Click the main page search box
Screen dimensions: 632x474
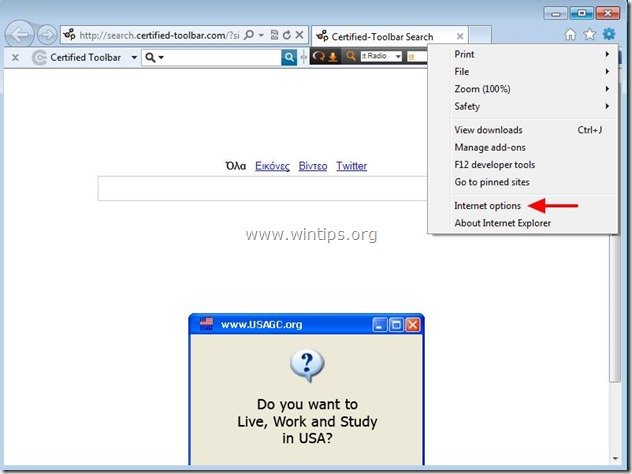pos(262,188)
